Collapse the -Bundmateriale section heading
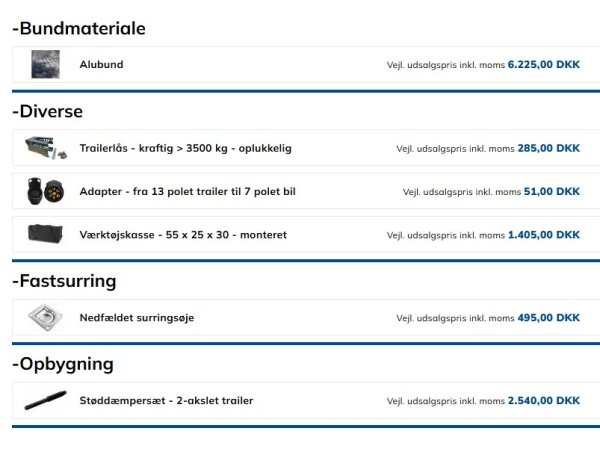 tap(79, 28)
